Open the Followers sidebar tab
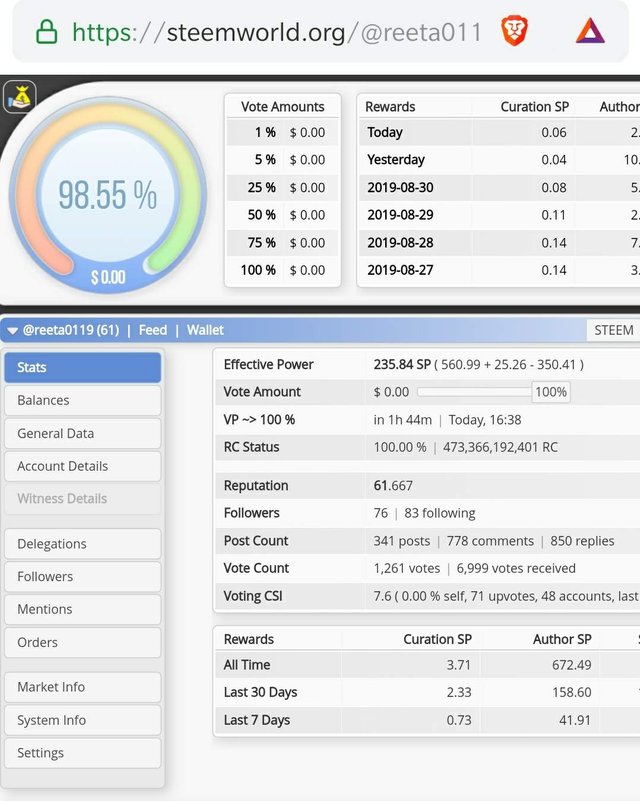 pyautogui.click(x=83, y=576)
